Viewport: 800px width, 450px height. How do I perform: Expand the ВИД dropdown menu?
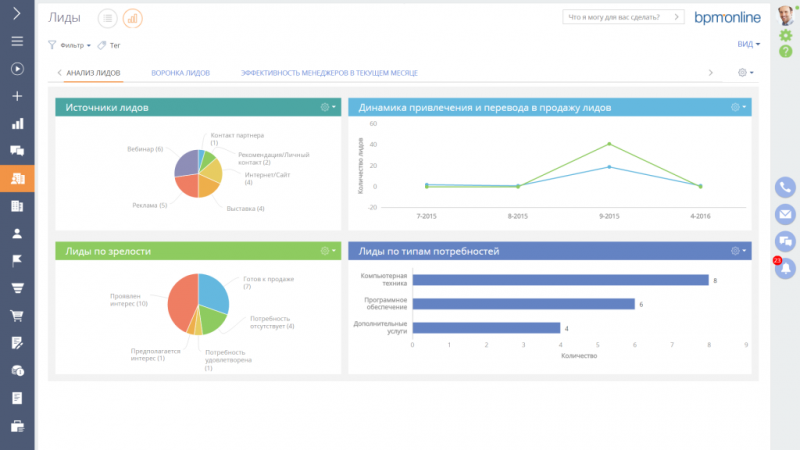[x=748, y=44]
